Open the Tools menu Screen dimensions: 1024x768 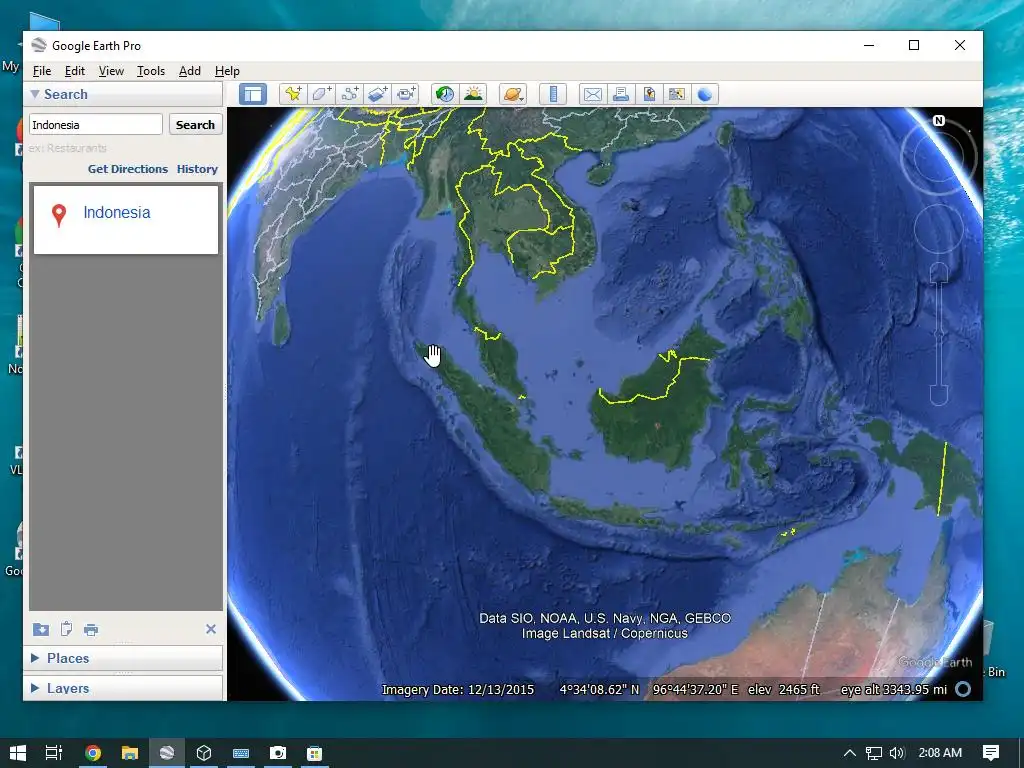151,71
